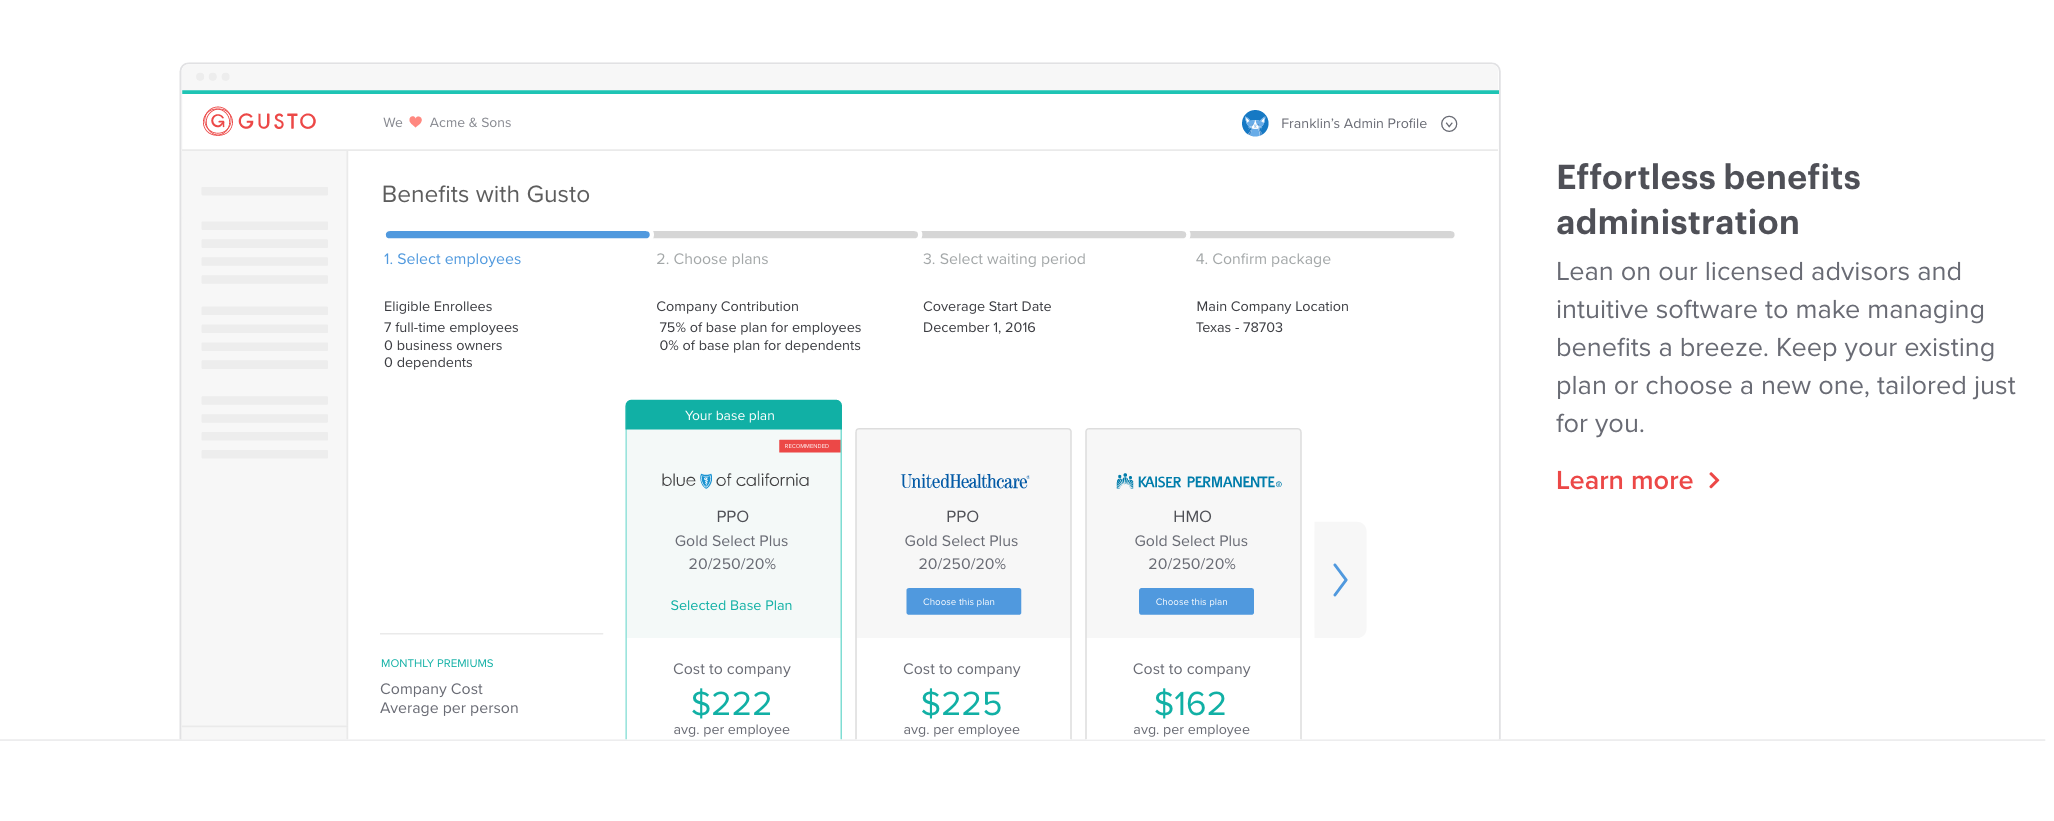Screen dimensions: 2054x821
Task: Click 75% of base plan for employees
Action: pos(760,328)
